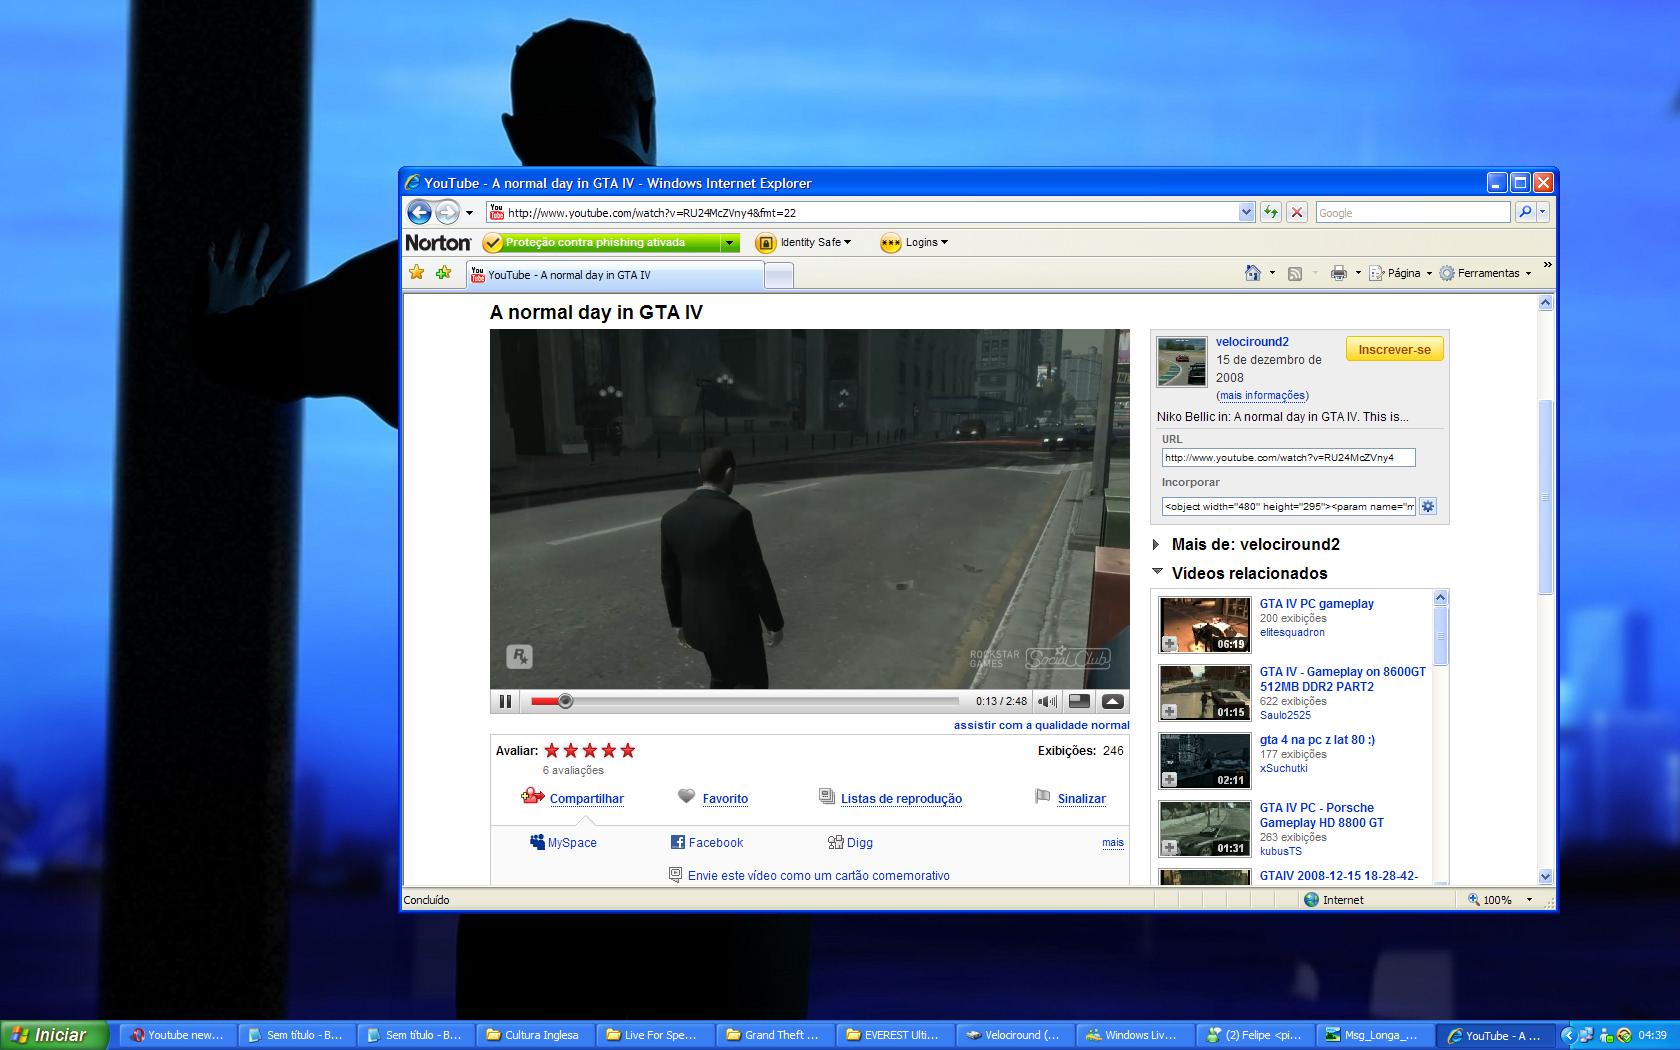Viewport: 1680px width, 1050px height.
Task: Open the Identity Safe dropdown menu
Action: pos(816,242)
